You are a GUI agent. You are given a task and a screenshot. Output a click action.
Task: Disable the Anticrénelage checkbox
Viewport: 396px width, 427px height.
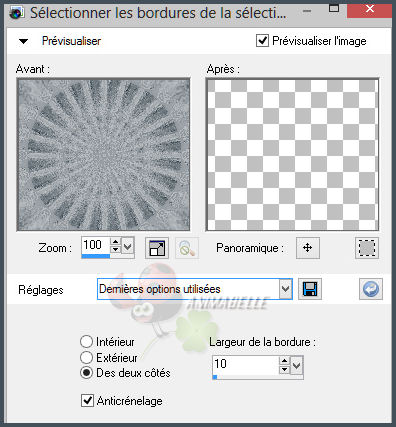pyautogui.click(x=87, y=400)
